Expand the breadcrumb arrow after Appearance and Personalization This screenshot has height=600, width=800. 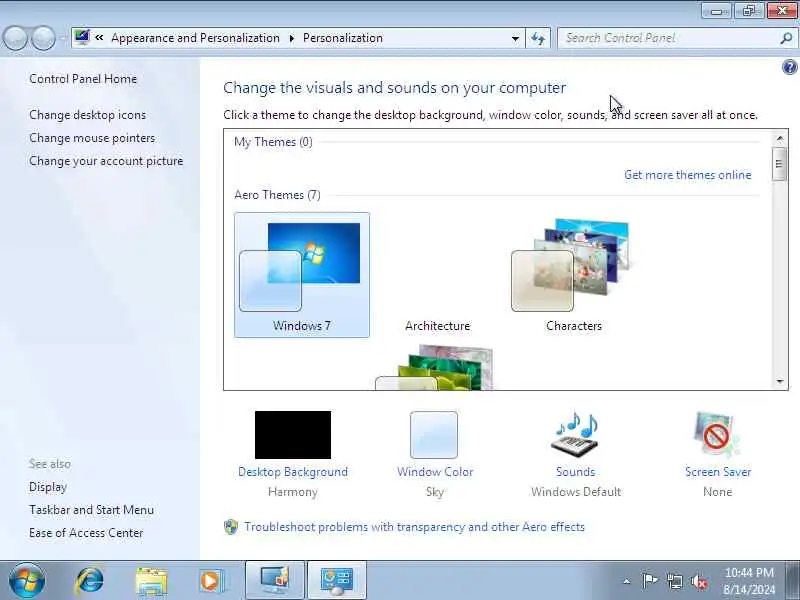292,38
